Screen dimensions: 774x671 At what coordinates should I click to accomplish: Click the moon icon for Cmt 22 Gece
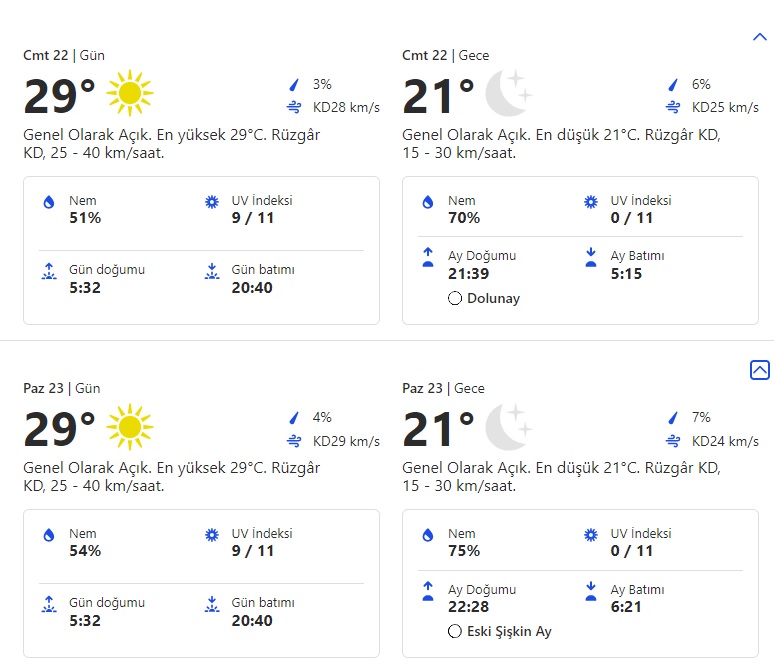click(508, 95)
